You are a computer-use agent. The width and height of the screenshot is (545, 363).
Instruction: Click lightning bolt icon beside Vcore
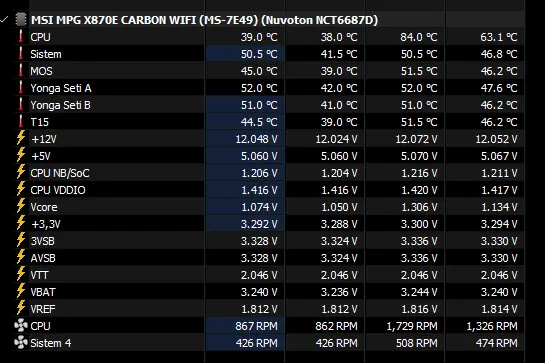pyautogui.click(x=21, y=206)
